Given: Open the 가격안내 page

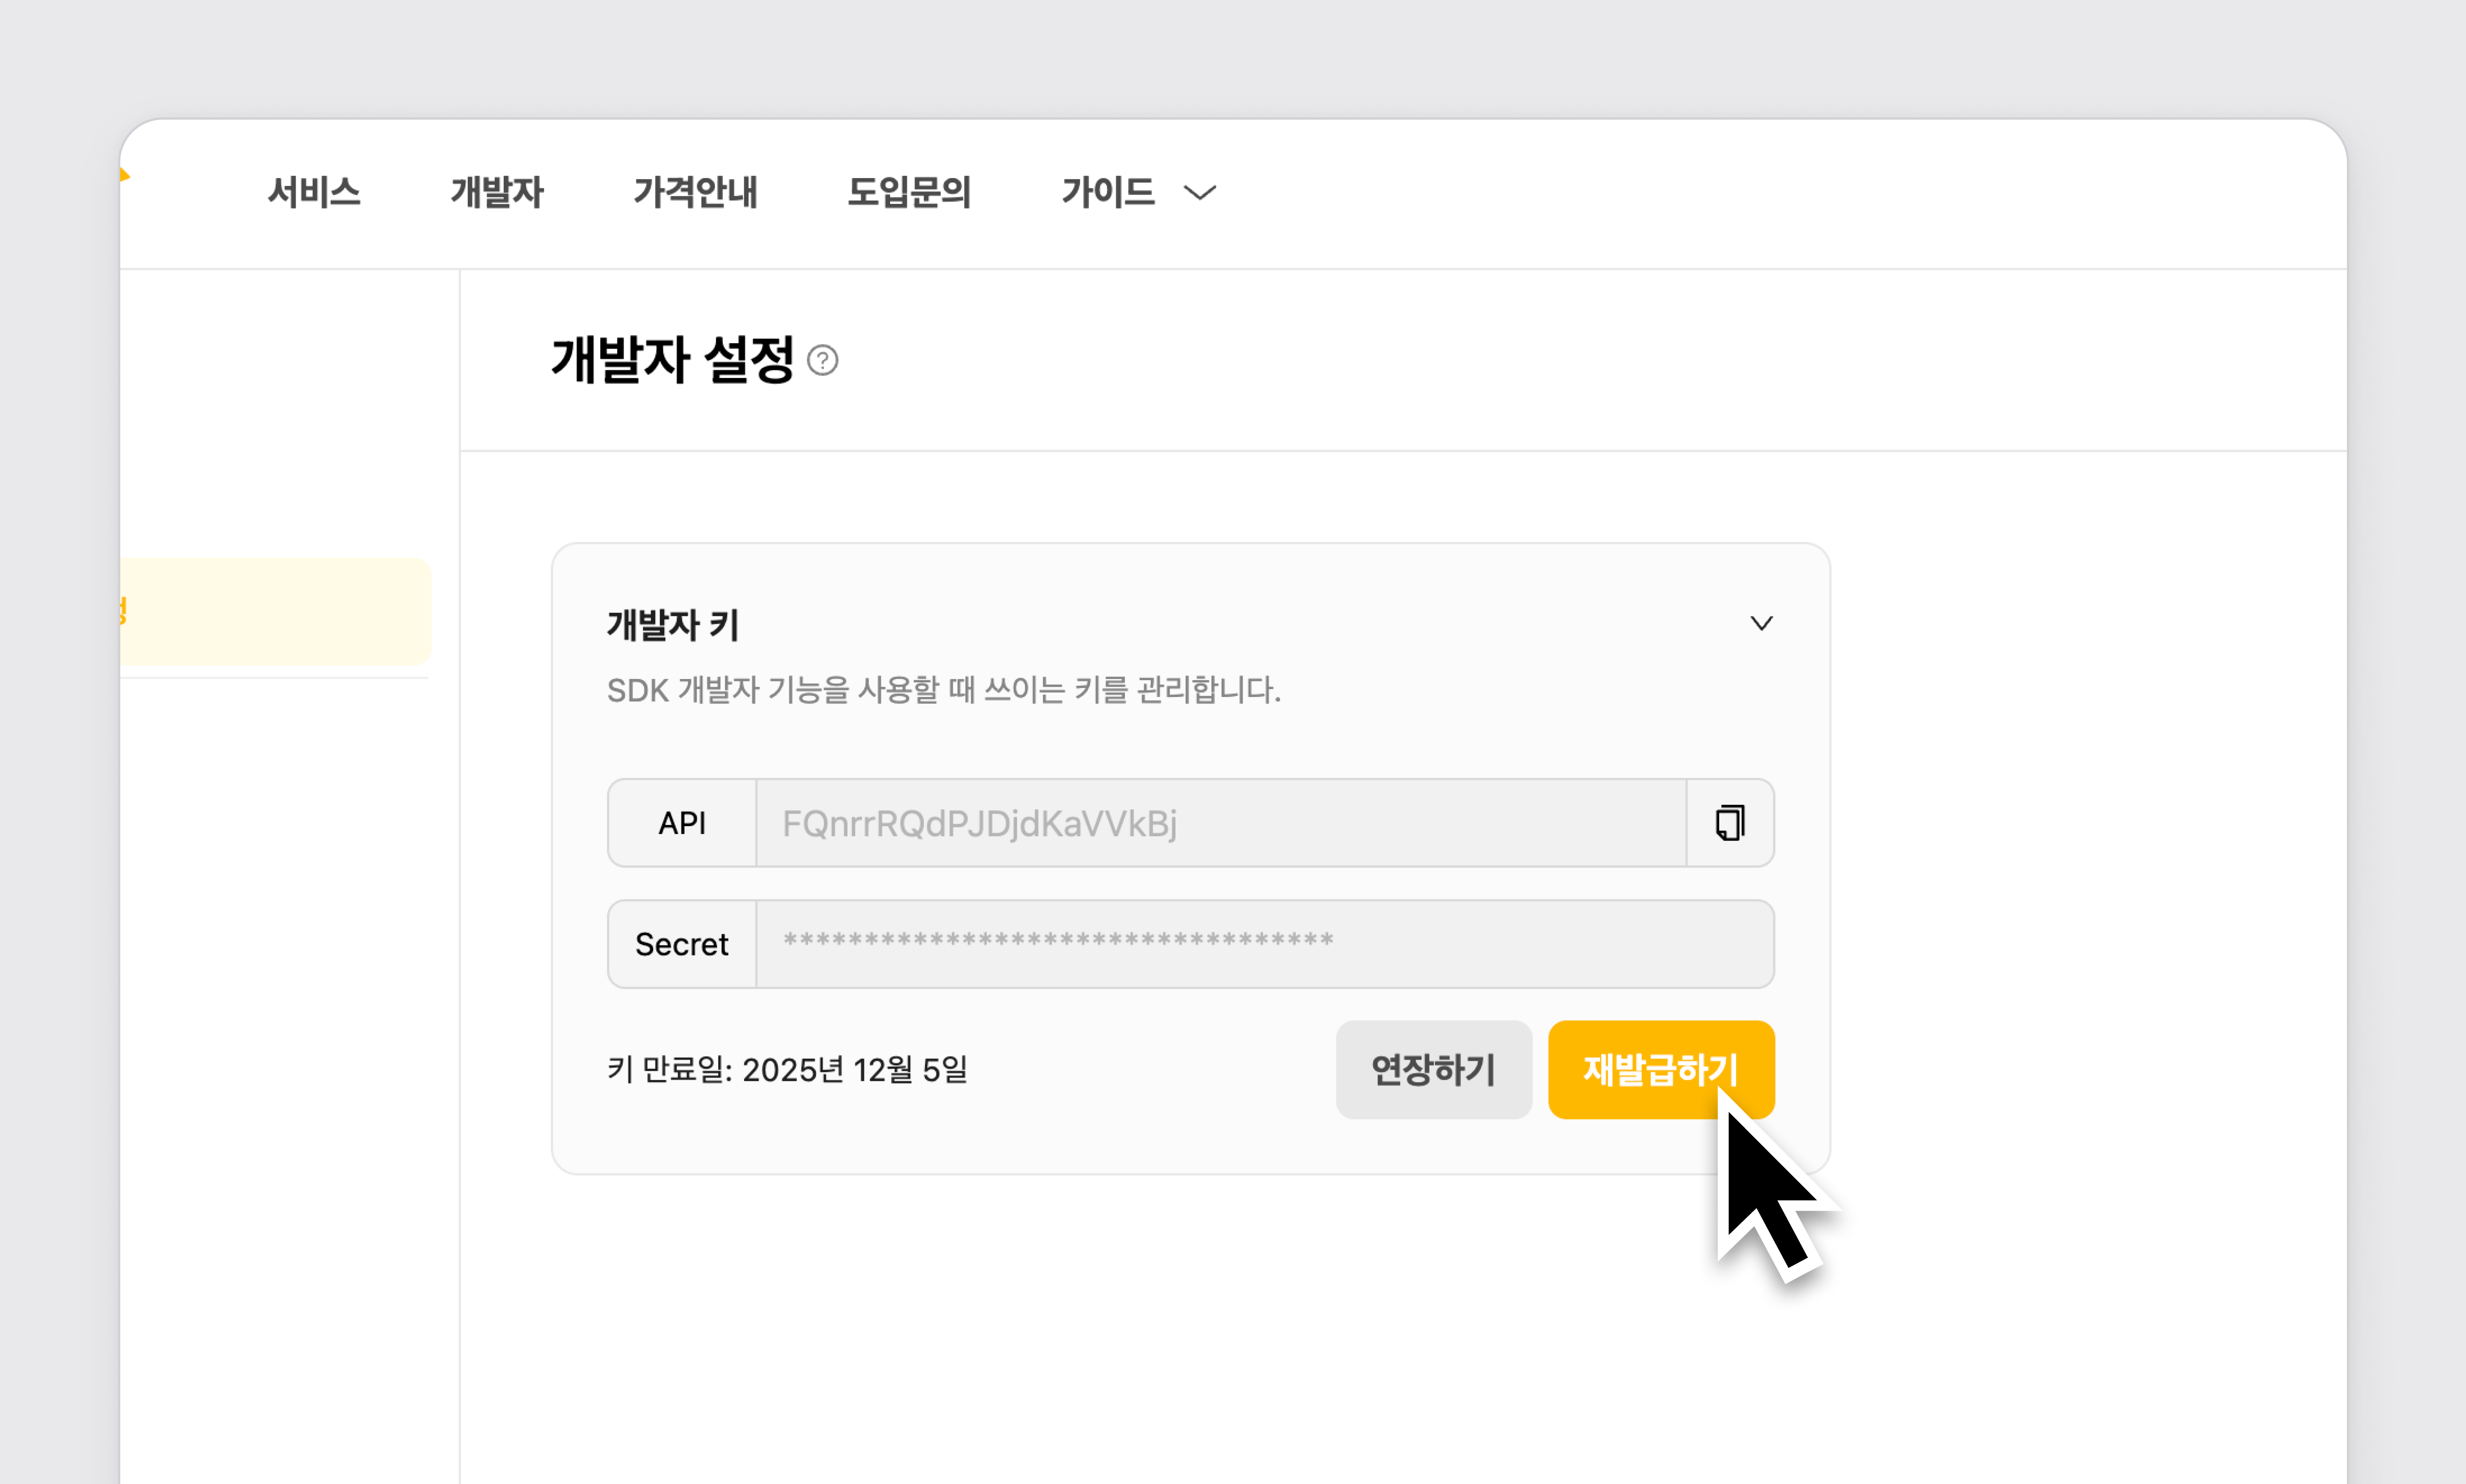Looking at the screenshot, I should pos(695,192).
